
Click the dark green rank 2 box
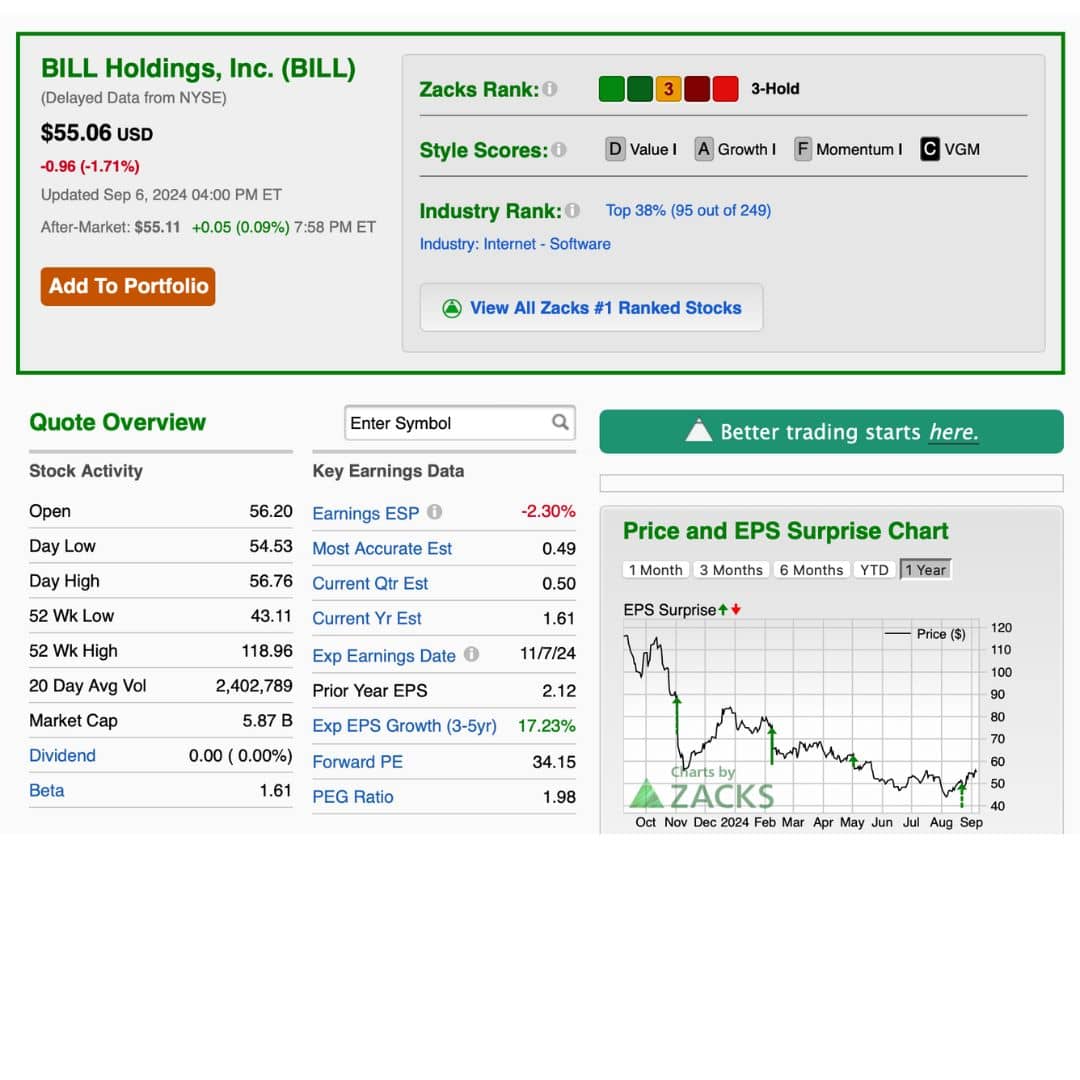pos(640,89)
